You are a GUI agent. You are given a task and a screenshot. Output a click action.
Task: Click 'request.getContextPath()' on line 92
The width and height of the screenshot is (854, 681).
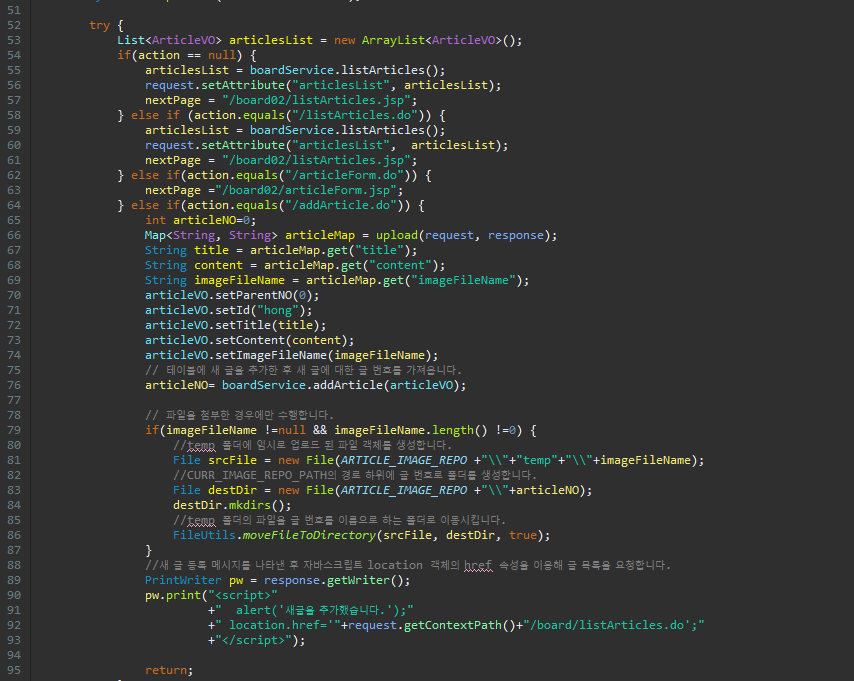click(431, 625)
